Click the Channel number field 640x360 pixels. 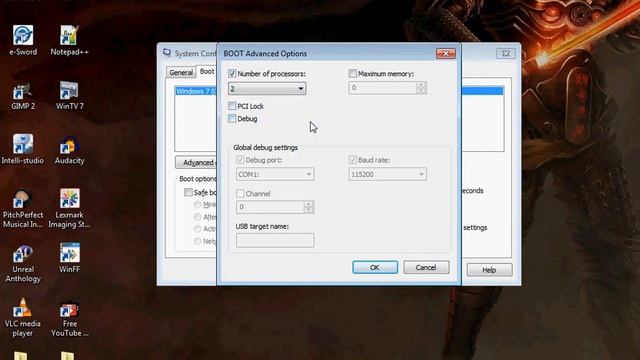point(270,207)
